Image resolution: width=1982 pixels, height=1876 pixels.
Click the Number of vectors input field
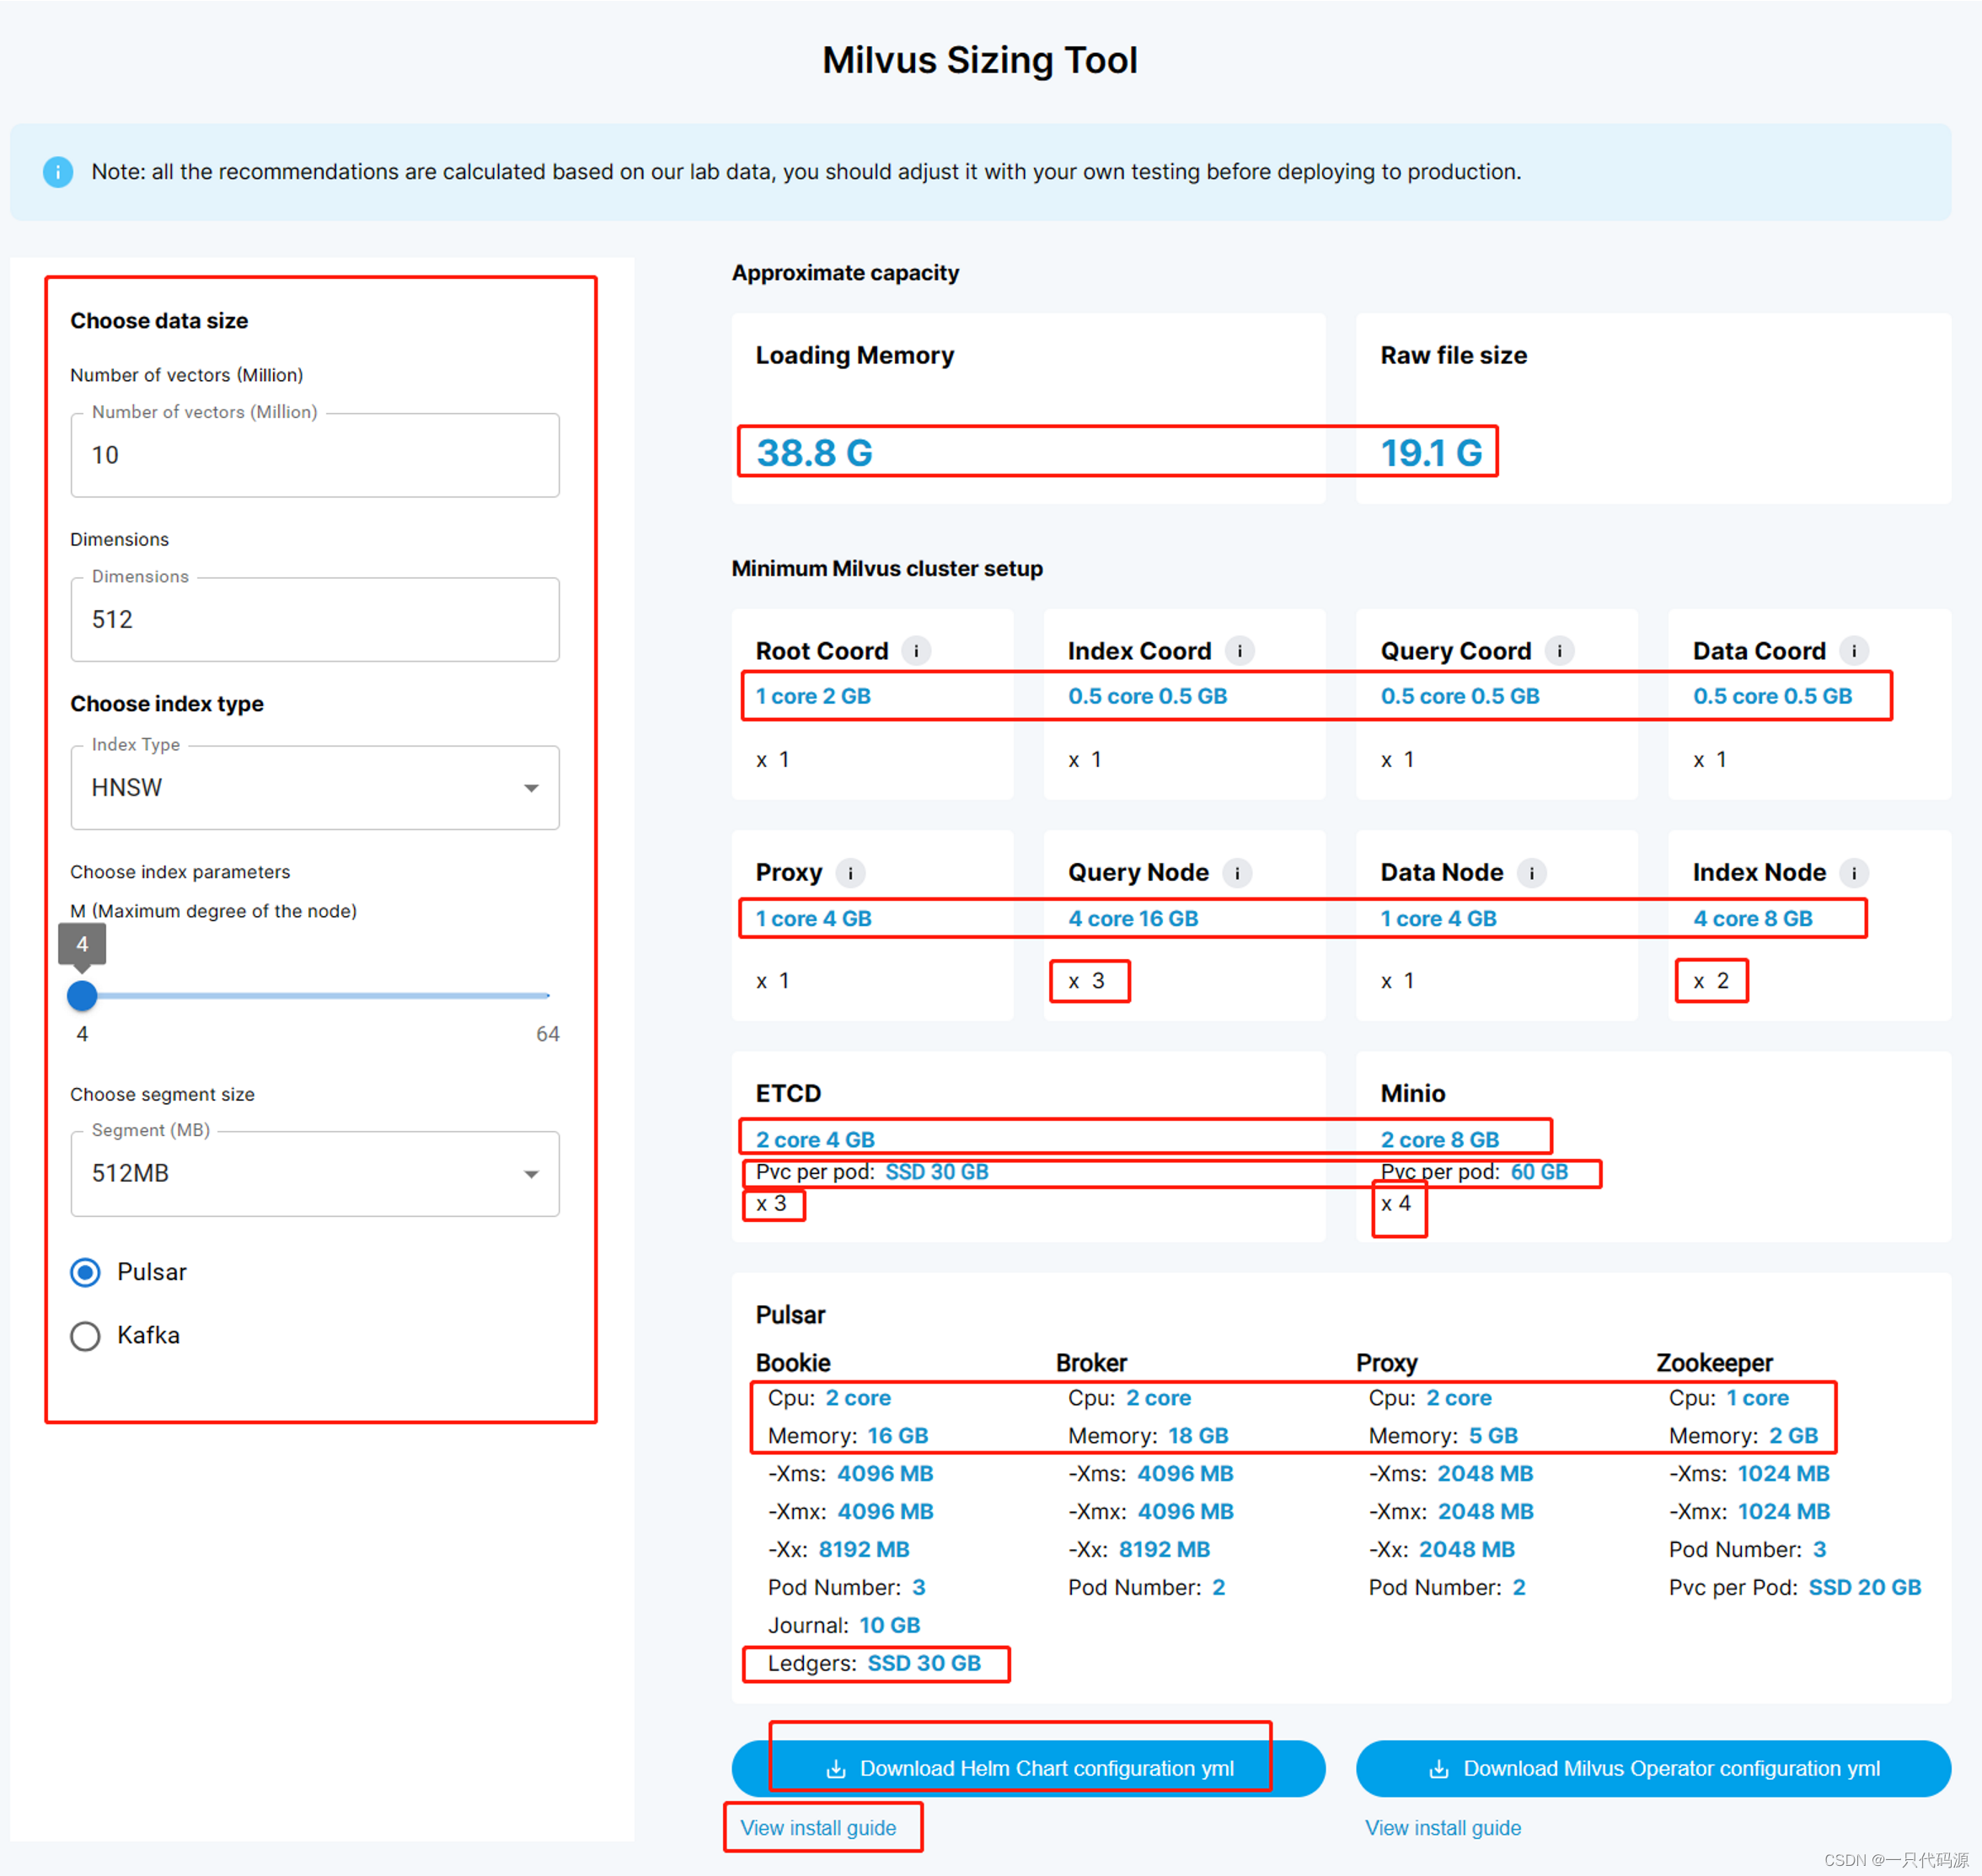314,456
